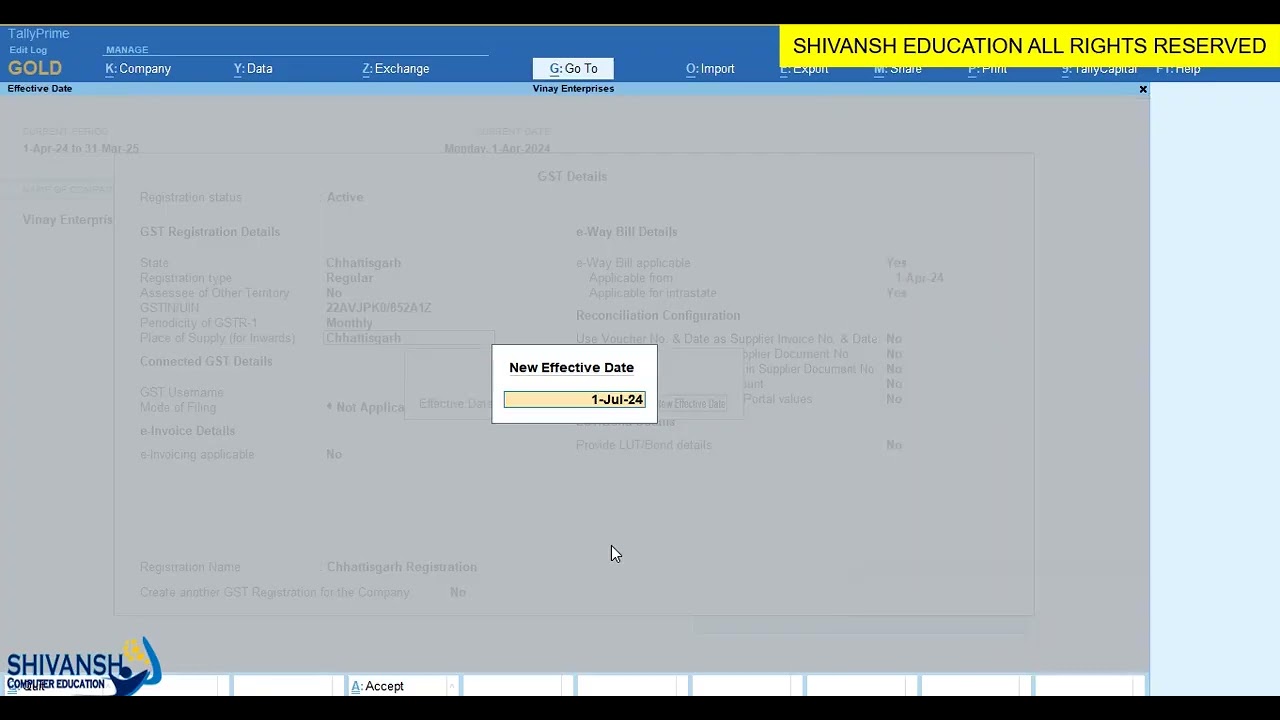1280x720 pixels.
Task: Open the Z: Exchange menu
Action: click(396, 69)
